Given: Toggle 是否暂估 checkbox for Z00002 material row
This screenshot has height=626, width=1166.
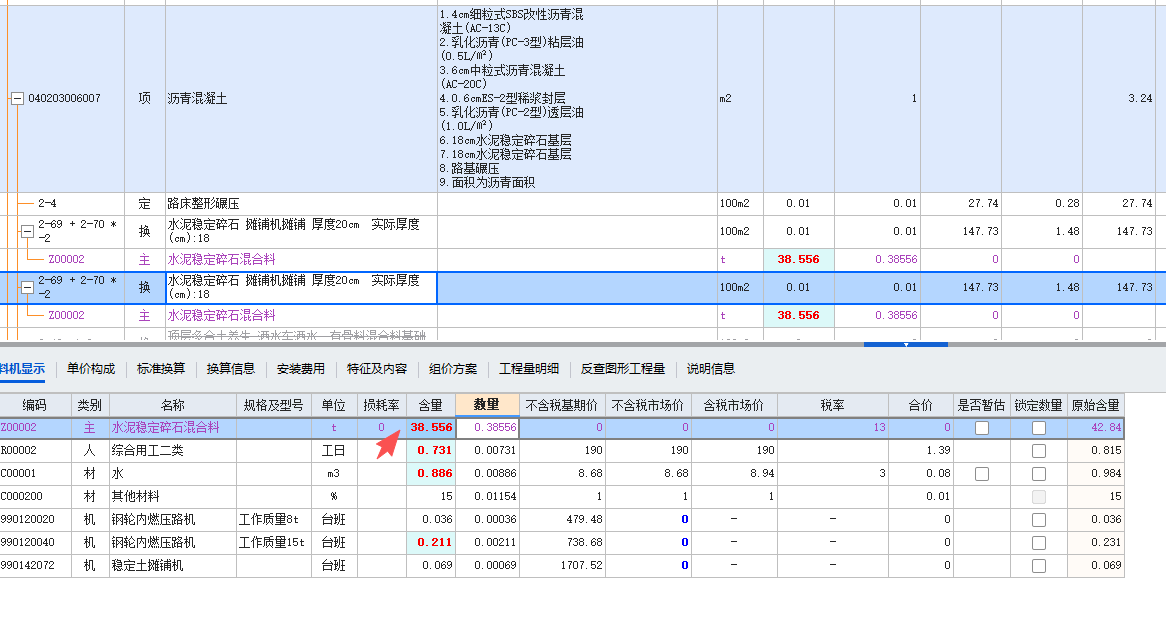Looking at the screenshot, I should tap(982, 428).
